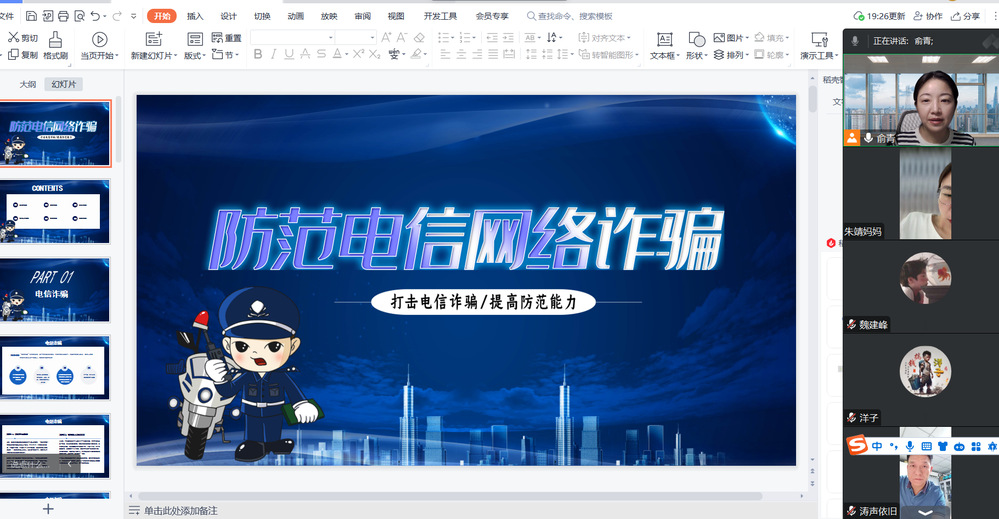Insert a text box (文本框)

663,45
